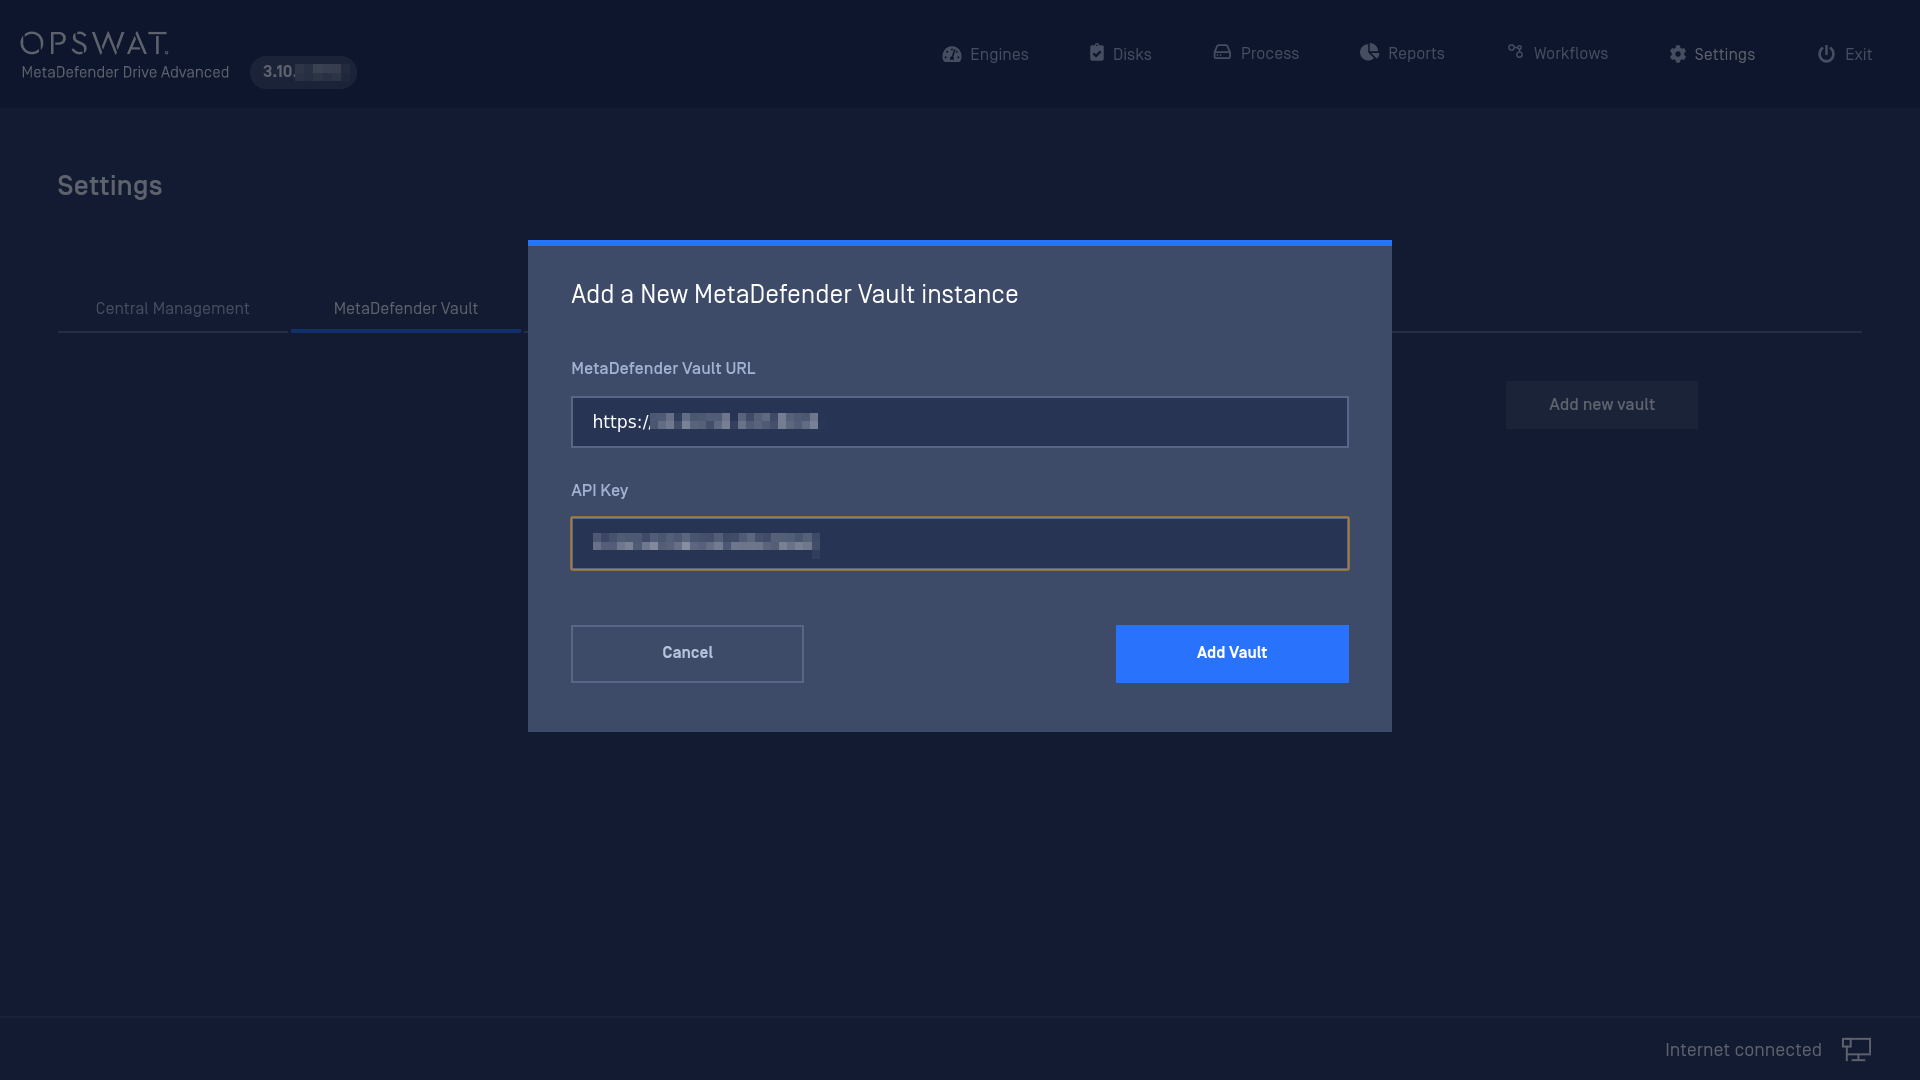Click the Process drive icon
The image size is (1920, 1080).
click(1222, 52)
